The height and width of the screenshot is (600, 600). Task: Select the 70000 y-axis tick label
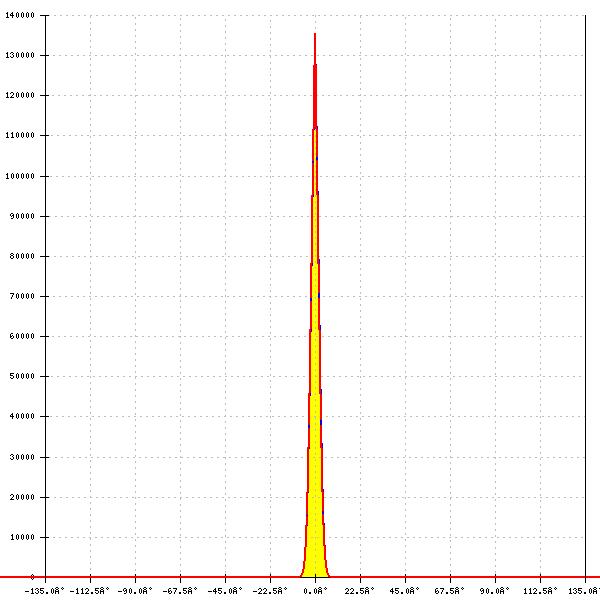[x=22, y=296]
